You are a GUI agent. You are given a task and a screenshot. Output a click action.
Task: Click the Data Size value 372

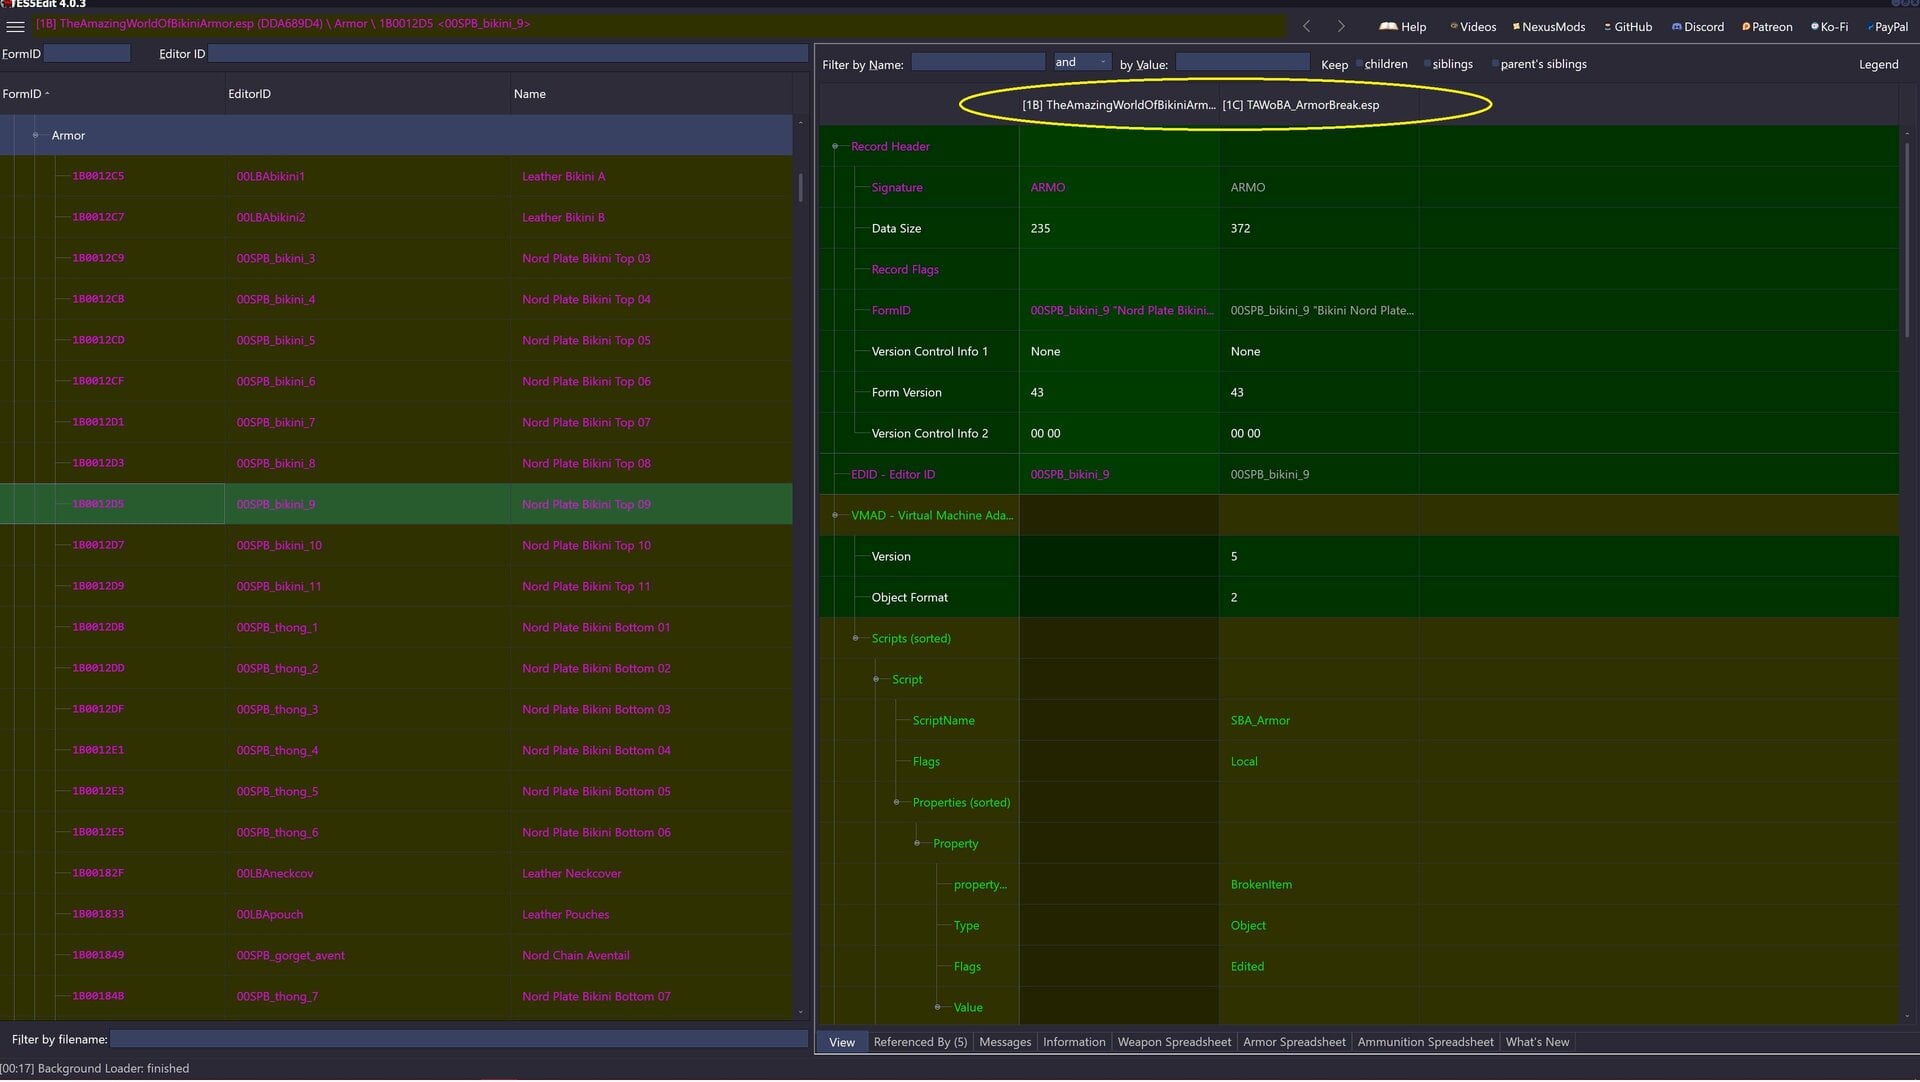click(1240, 229)
